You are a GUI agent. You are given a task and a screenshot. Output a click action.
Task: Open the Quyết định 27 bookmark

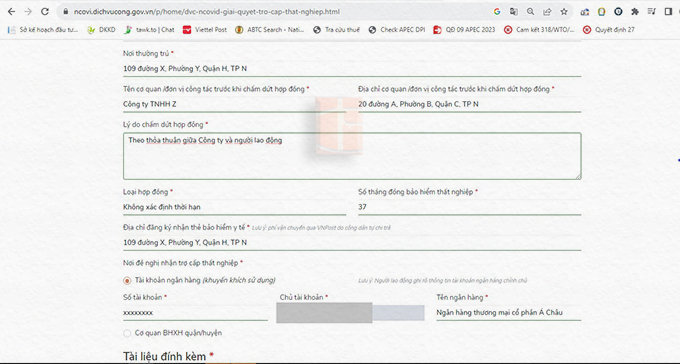[x=608, y=30]
